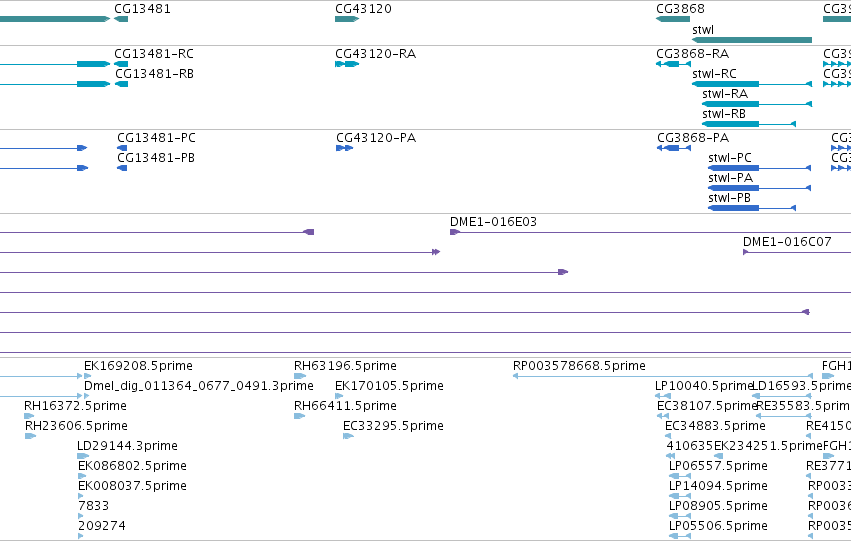Select the feature labeled 7833
The width and height of the screenshot is (851, 541).
tap(81, 516)
